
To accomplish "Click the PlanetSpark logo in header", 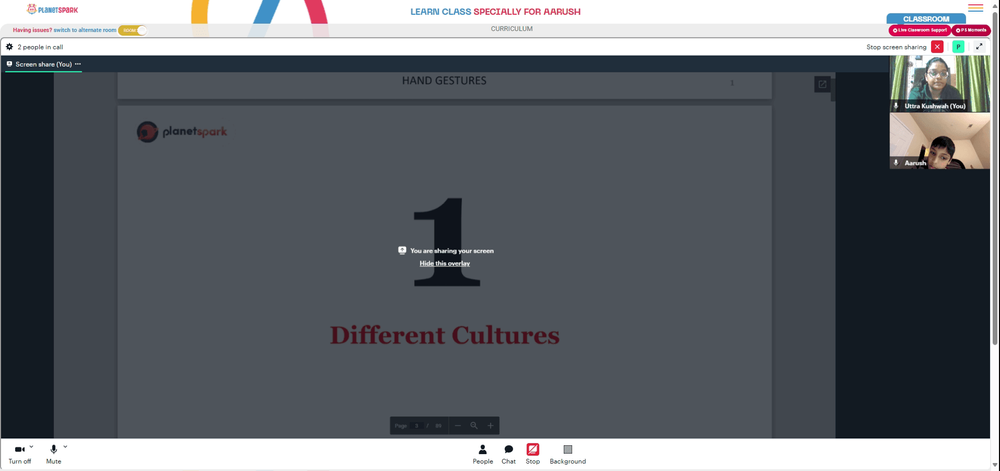I will [52, 10].
